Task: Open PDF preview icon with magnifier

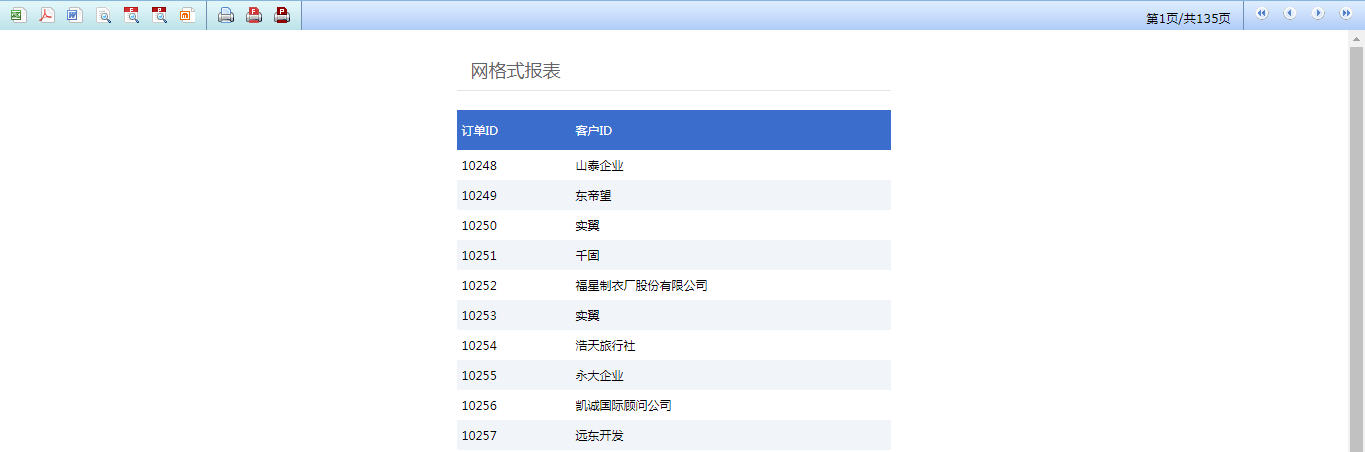Action: (159, 15)
